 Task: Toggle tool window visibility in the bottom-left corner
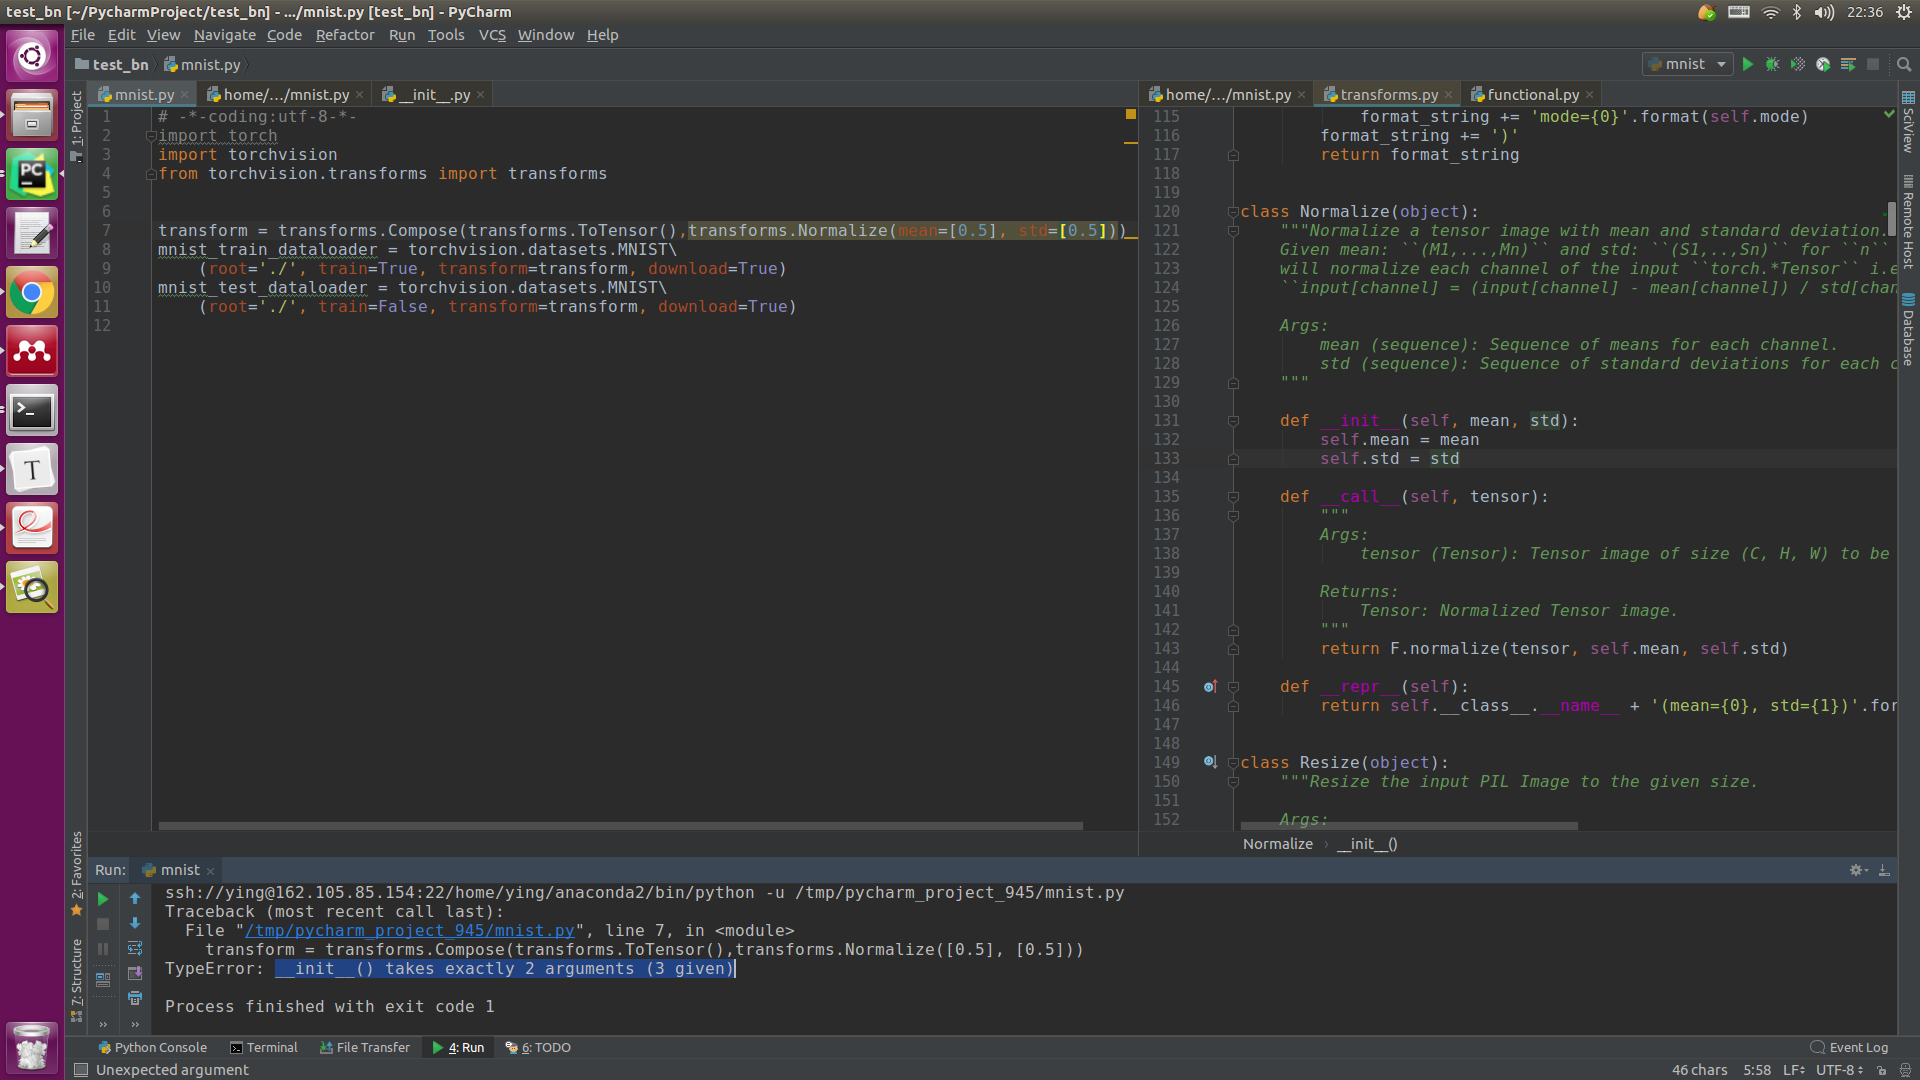tap(81, 1070)
